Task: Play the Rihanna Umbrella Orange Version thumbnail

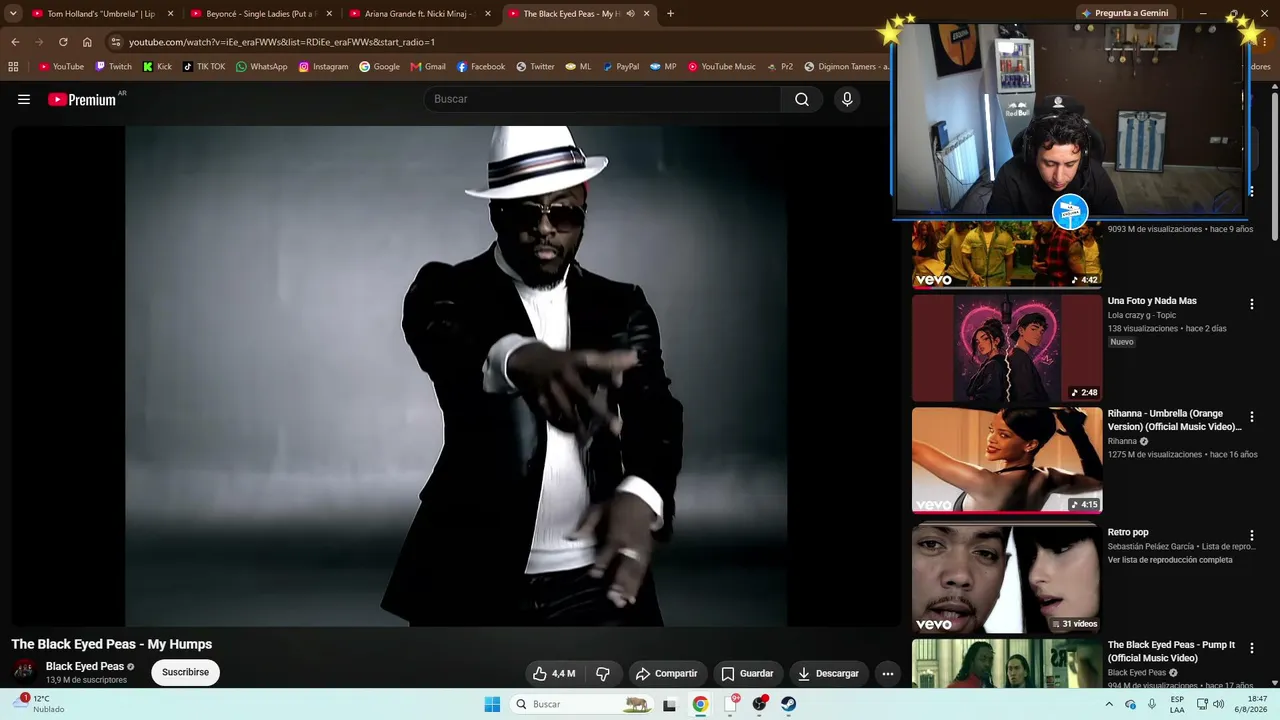Action: click(1007, 460)
